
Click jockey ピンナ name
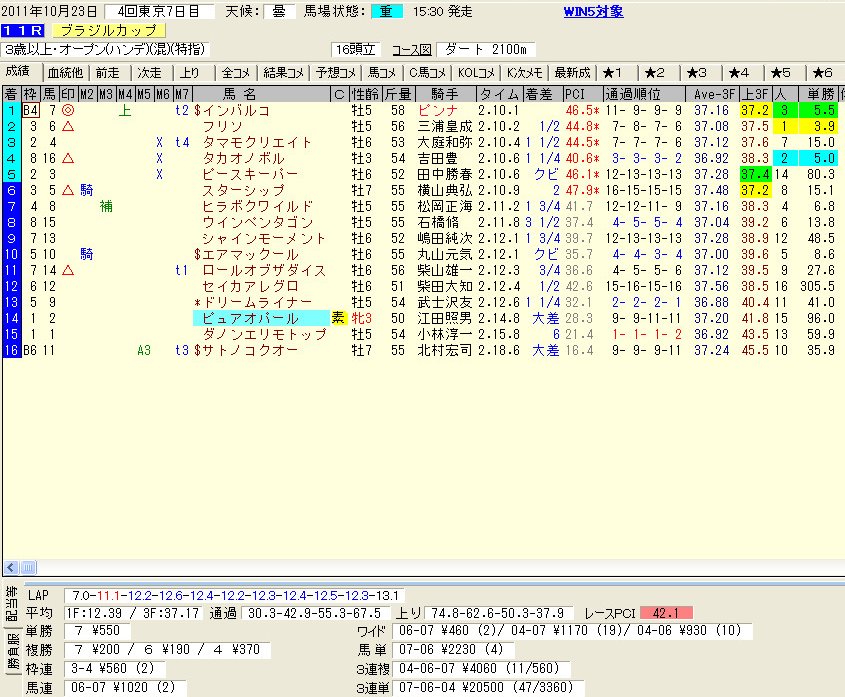tap(438, 111)
